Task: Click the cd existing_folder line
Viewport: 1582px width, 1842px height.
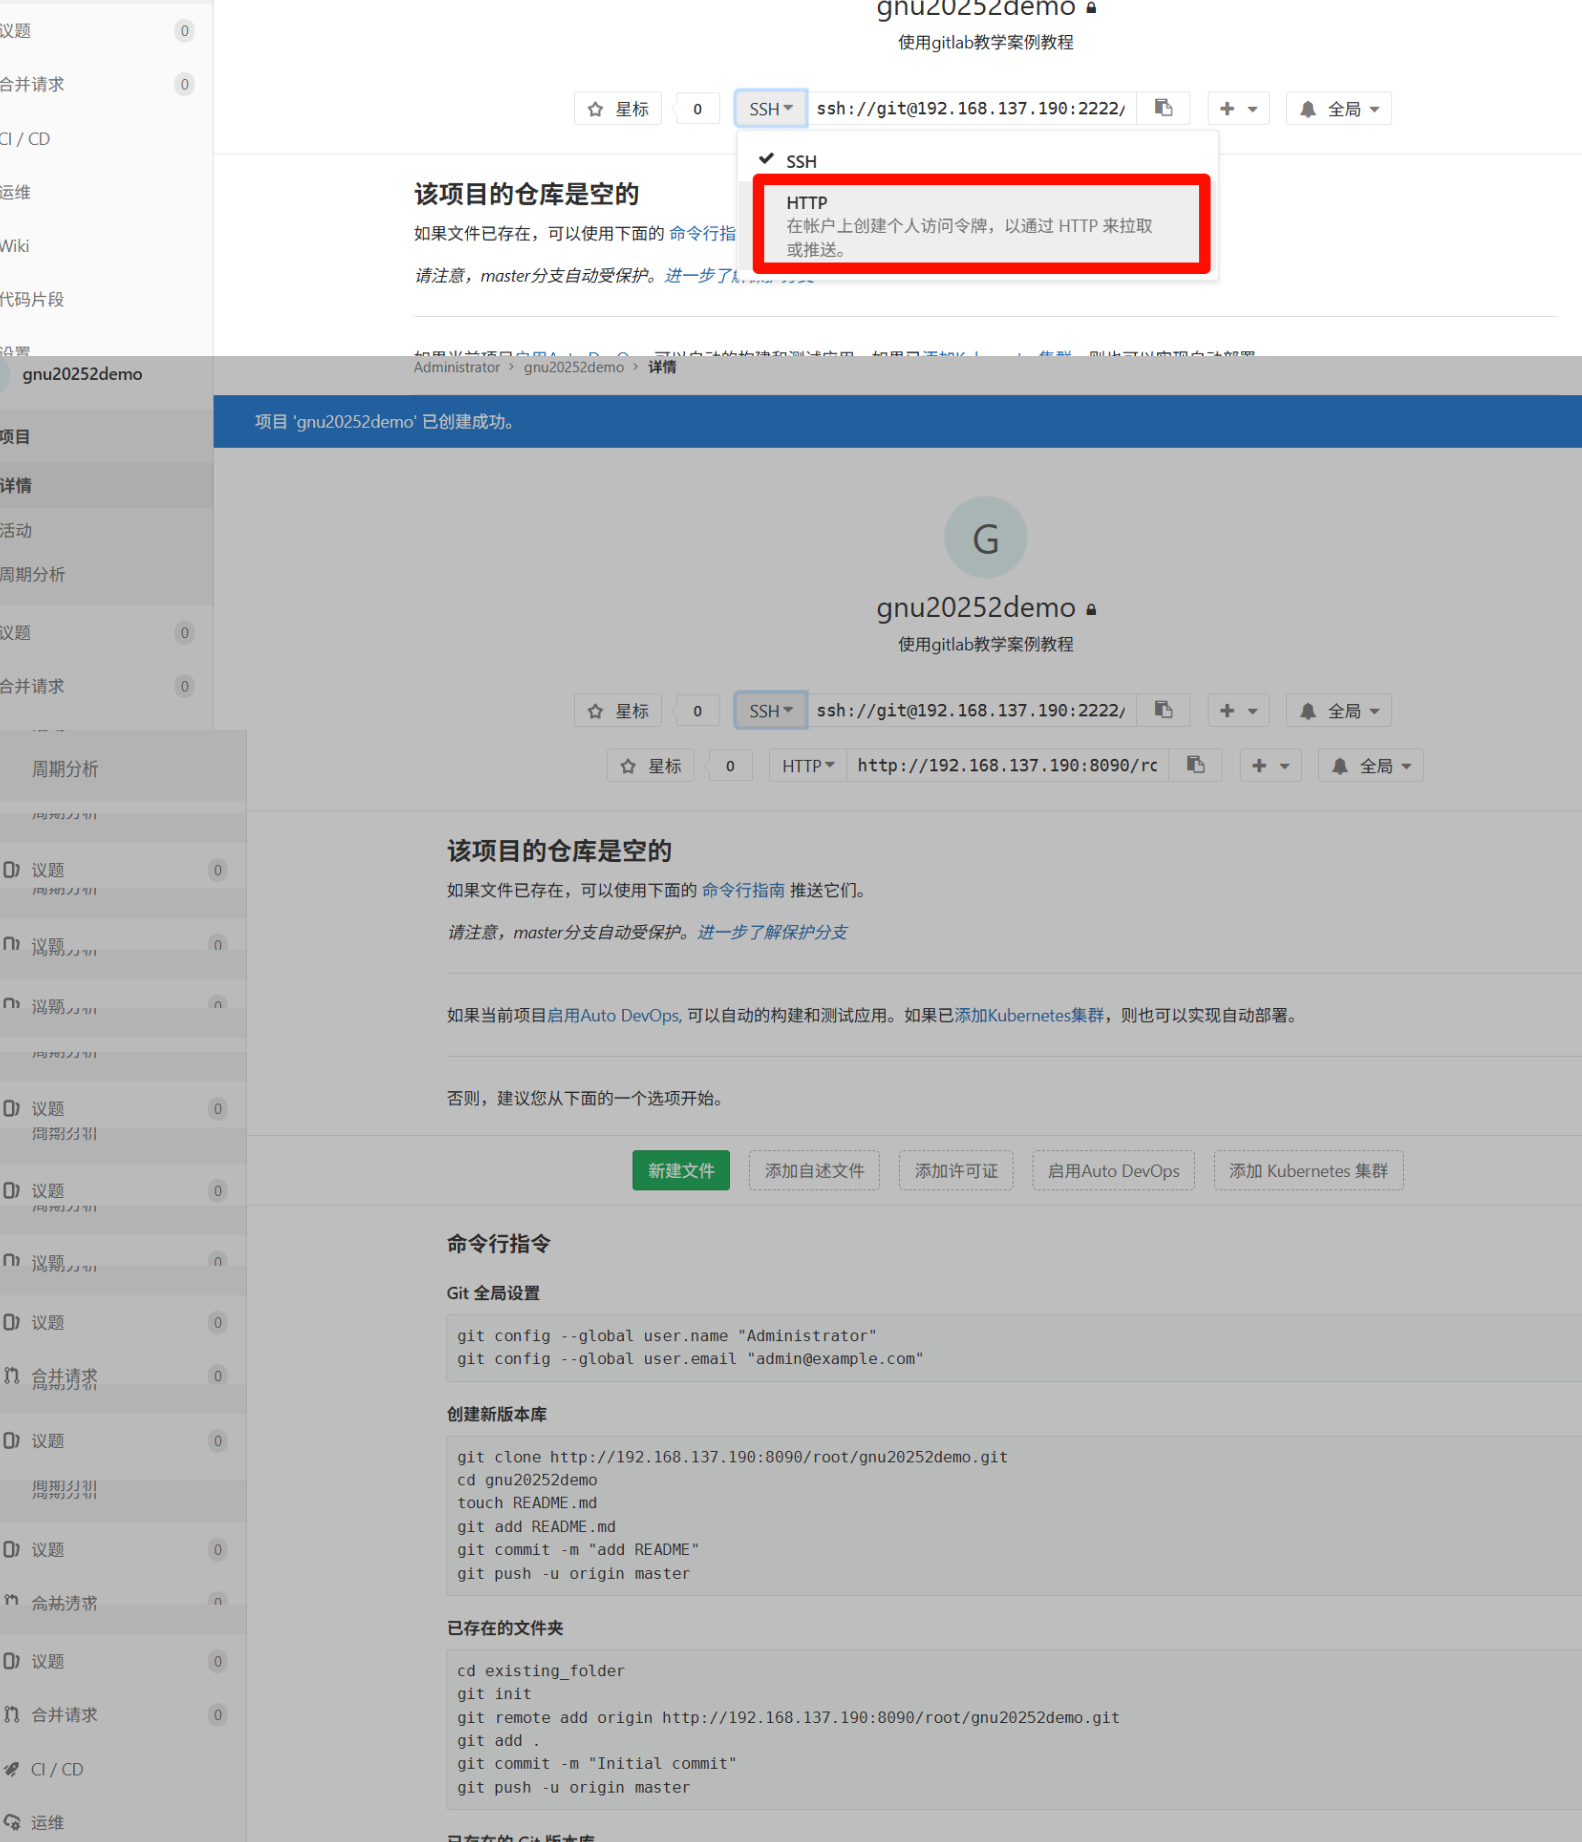Action: pyautogui.click(x=541, y=1671)
